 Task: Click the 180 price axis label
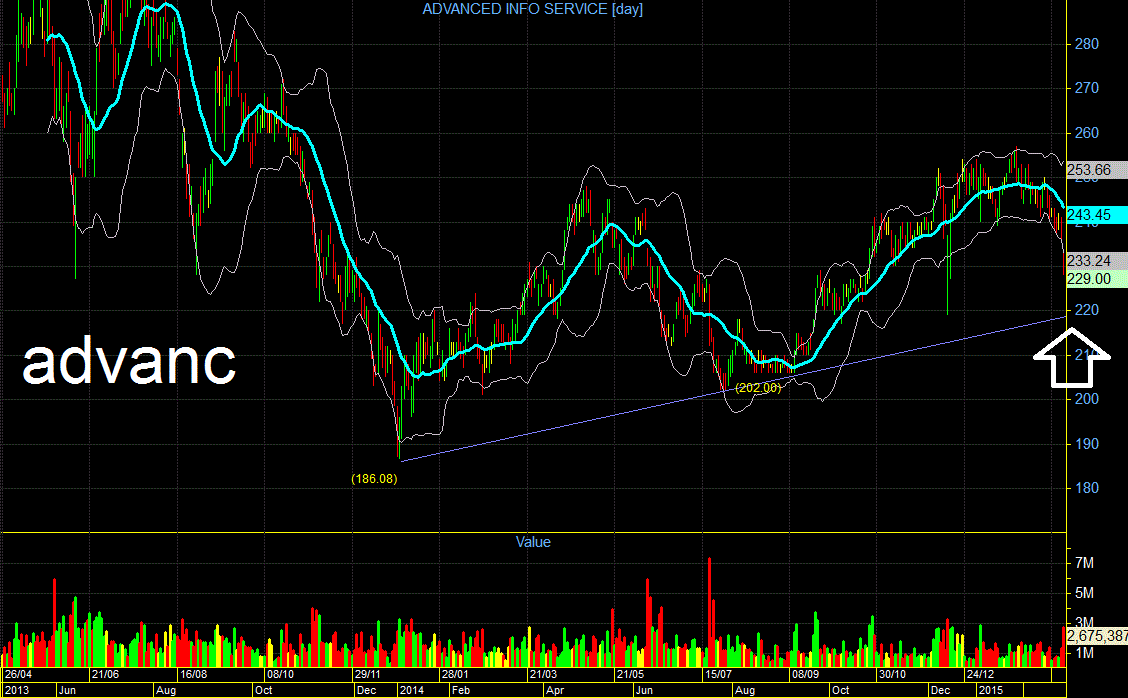(x=1086, y=488)
